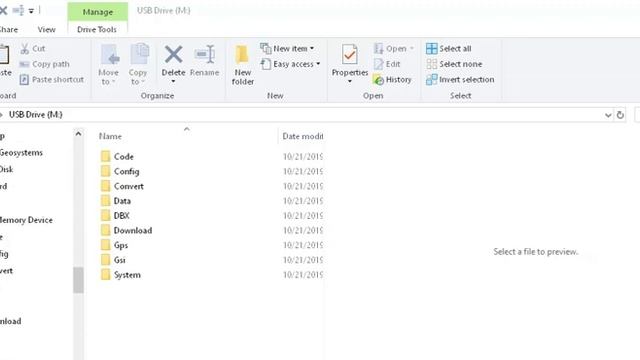
Task: Open the quick access toolbar customize arrow
Action: (x=31, y=11)
